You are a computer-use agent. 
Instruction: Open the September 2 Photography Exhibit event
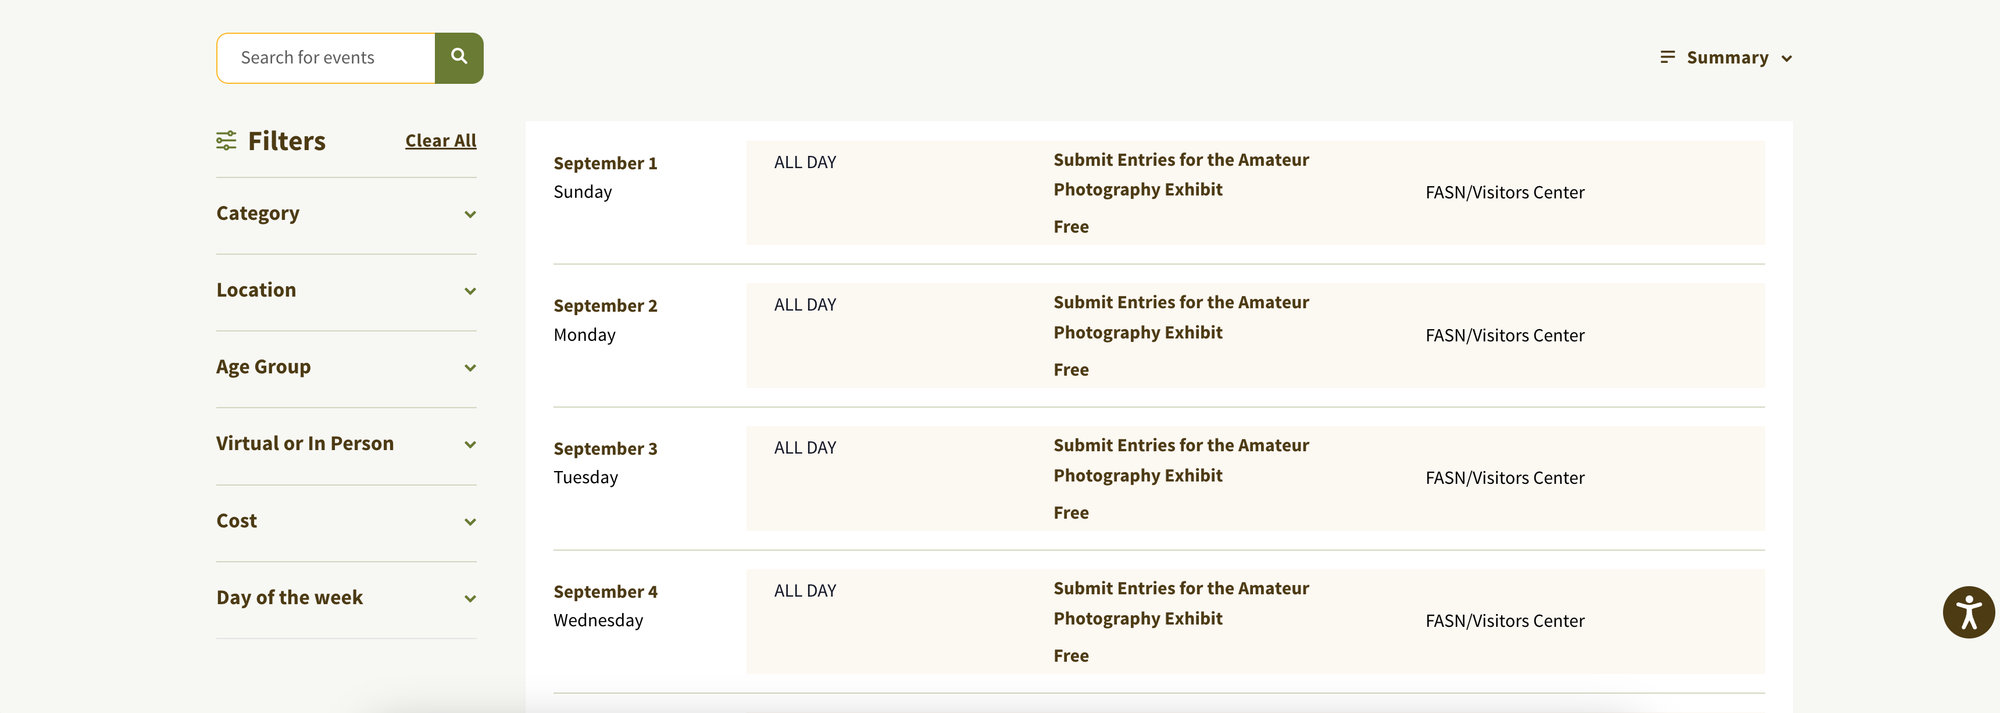tap(1181, 317)
